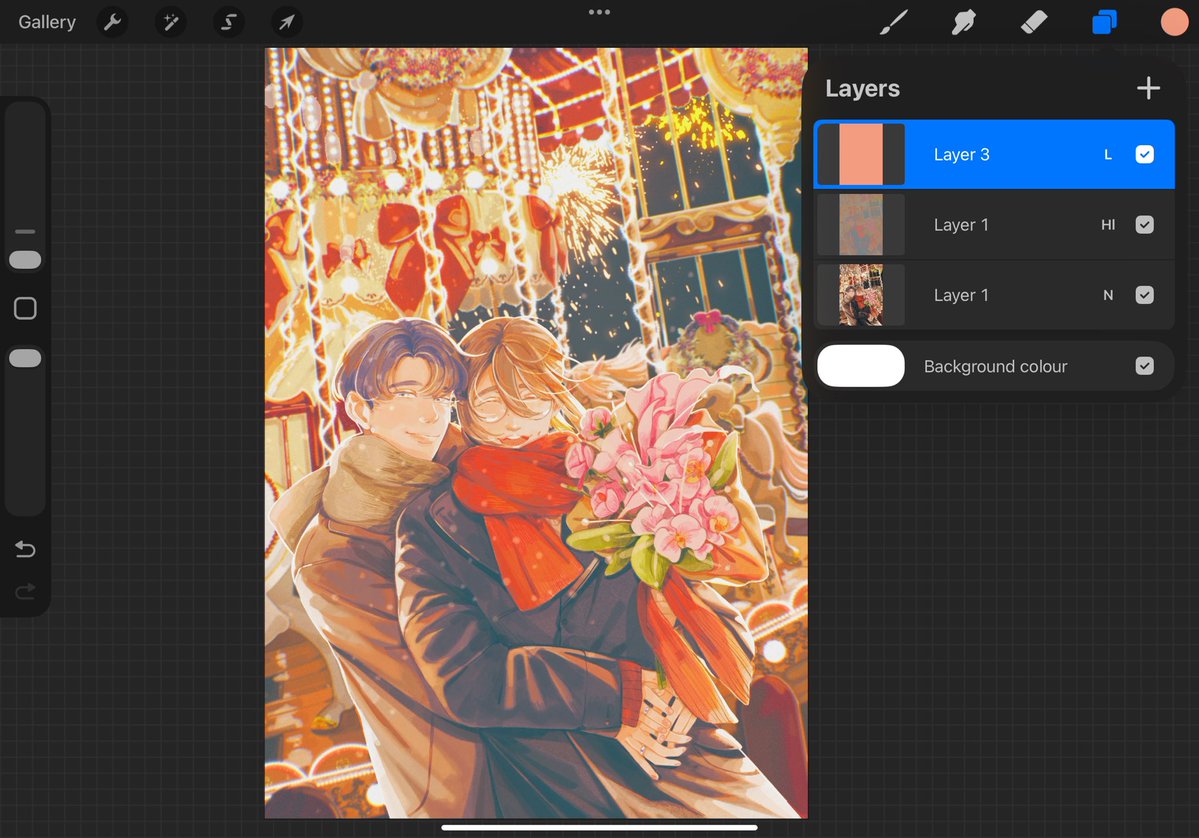Close the Layers panel via layers icon
The image size is (1199, 838).
point(1104,22)
